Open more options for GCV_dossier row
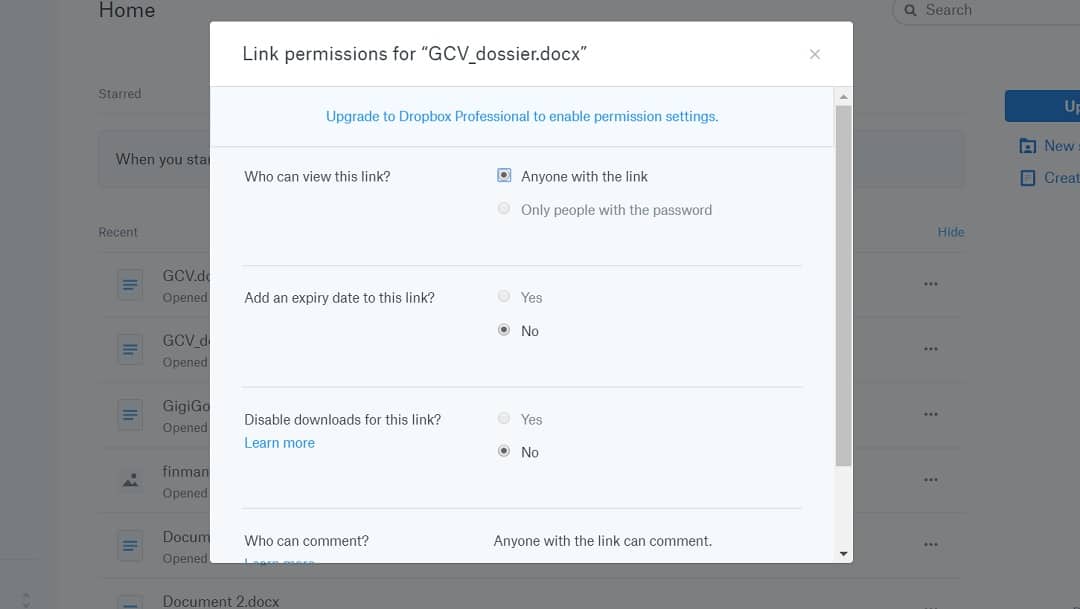Image resolution: width=1080 pixels, height=609 pixels. point(931,349)
